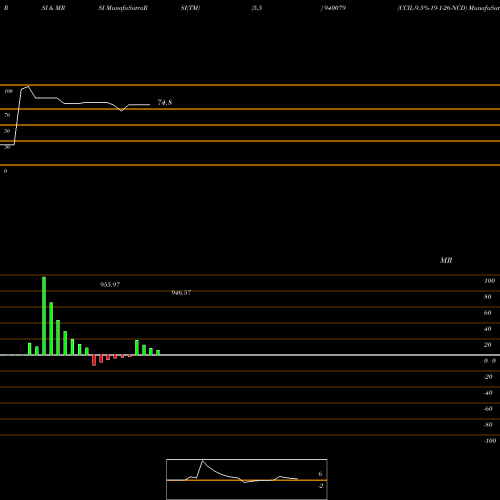
Task: Click the 70 label on RSI axis
Action: click(7, 115)
